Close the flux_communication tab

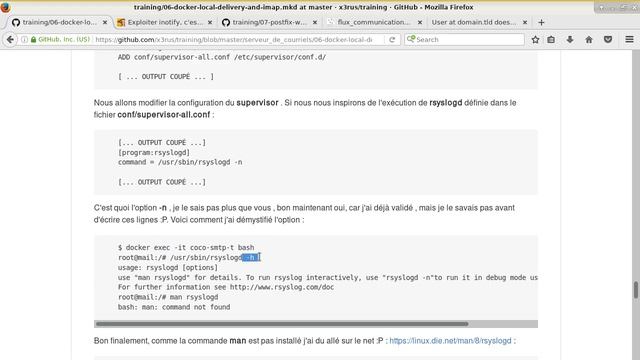420,22
